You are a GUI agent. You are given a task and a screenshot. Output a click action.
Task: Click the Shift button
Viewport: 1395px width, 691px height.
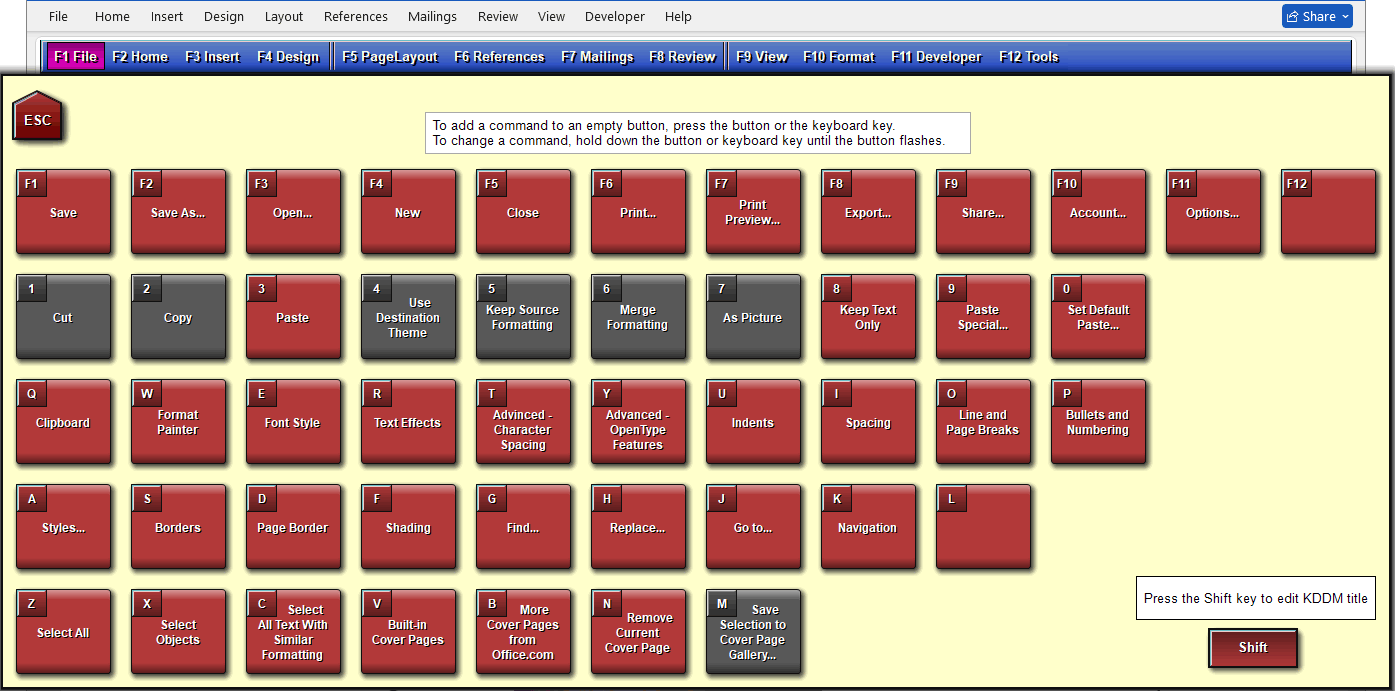(1253, 647)
